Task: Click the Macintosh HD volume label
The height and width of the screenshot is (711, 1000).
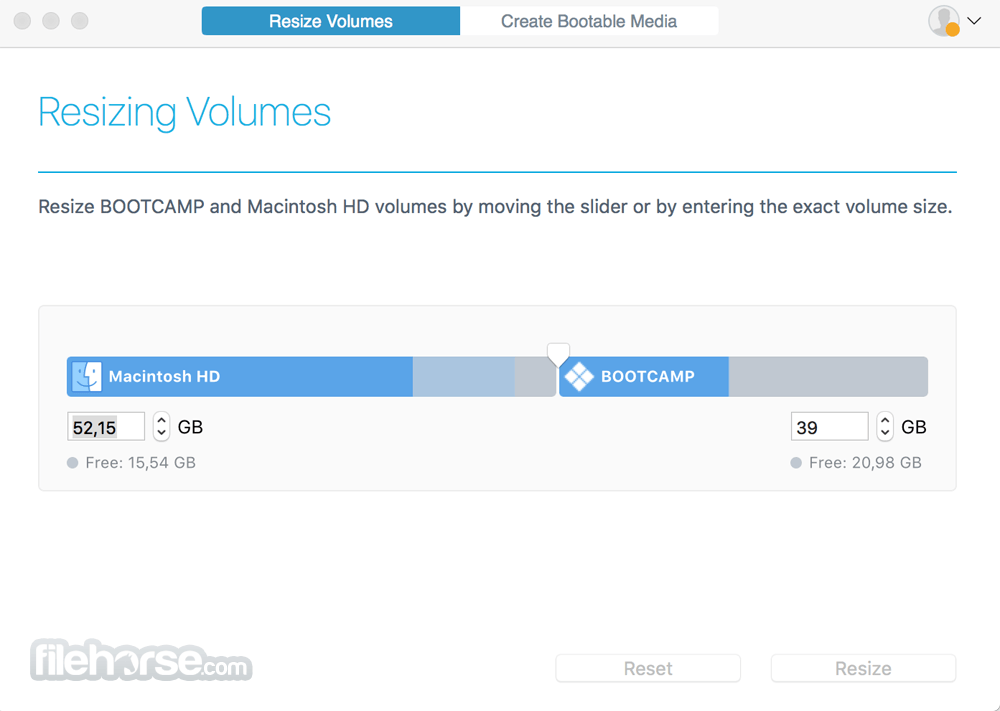Action: click(x=165, y=376)
